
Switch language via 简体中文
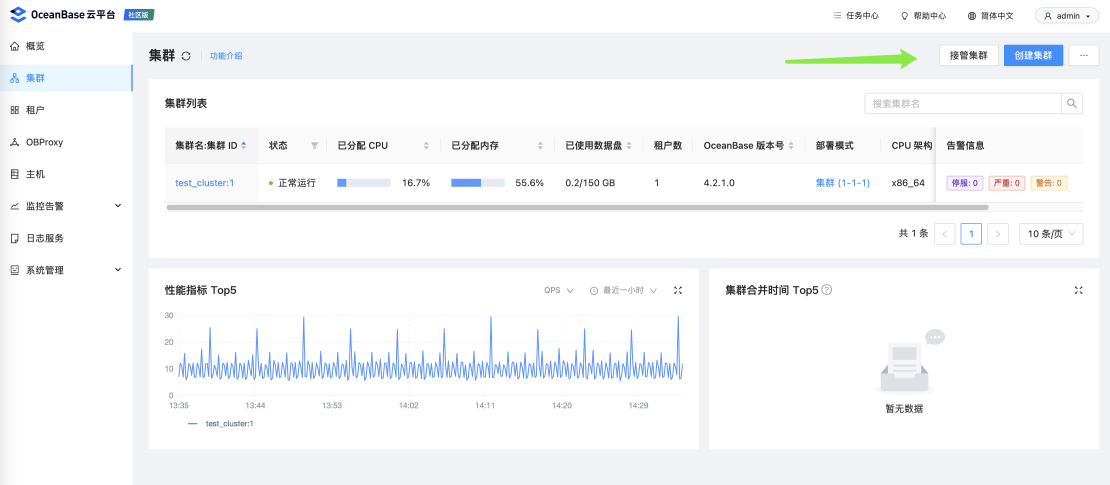[x=990, y=16]
